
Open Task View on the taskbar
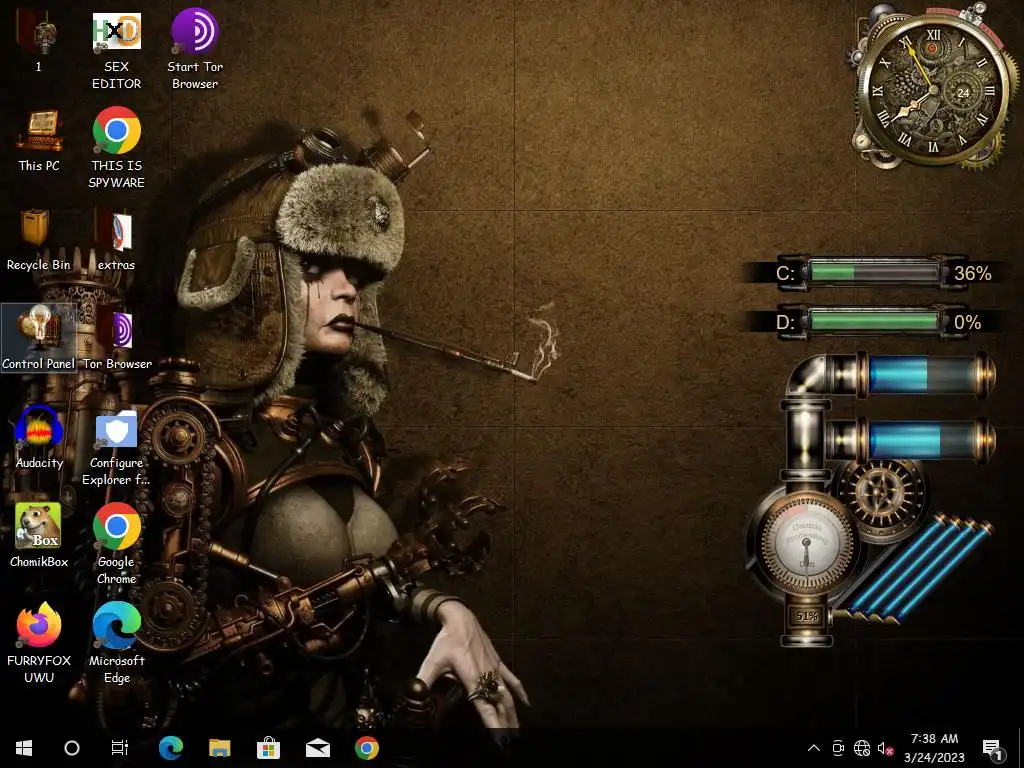pos(120,748)
